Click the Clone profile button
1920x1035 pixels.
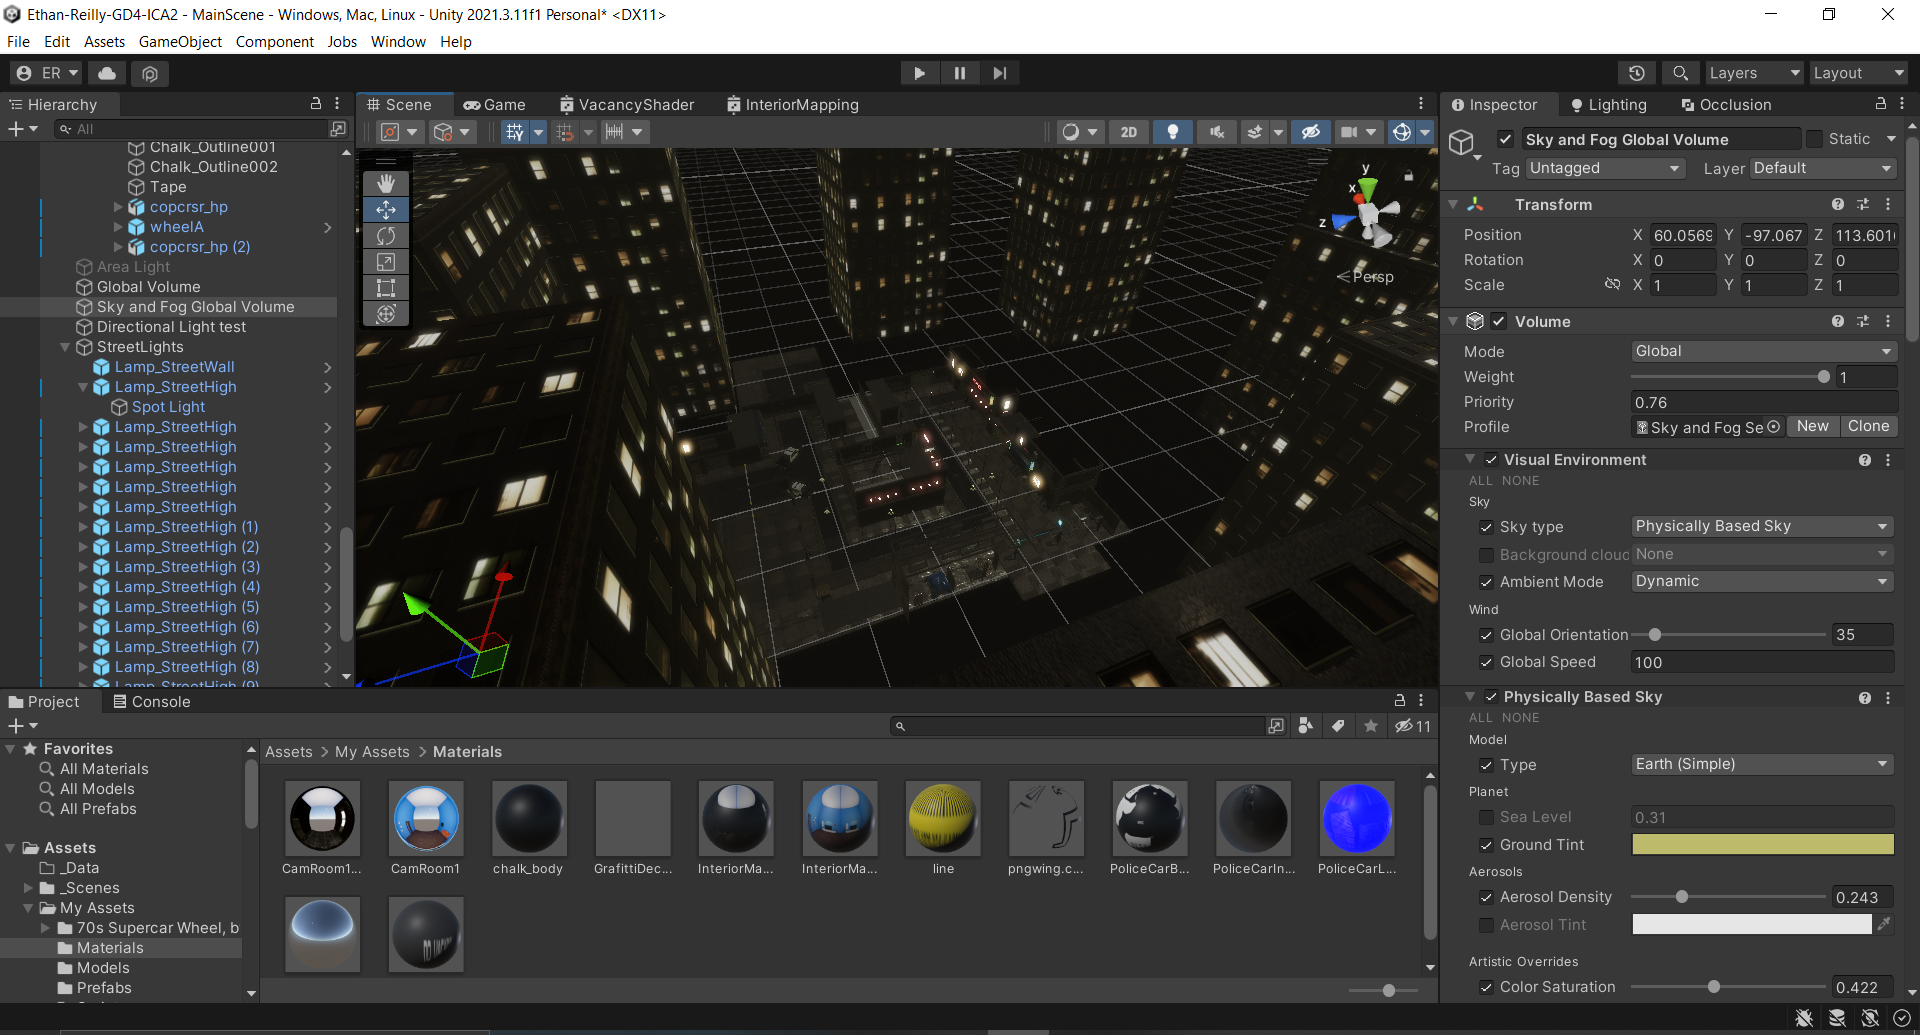point(1868,426)
